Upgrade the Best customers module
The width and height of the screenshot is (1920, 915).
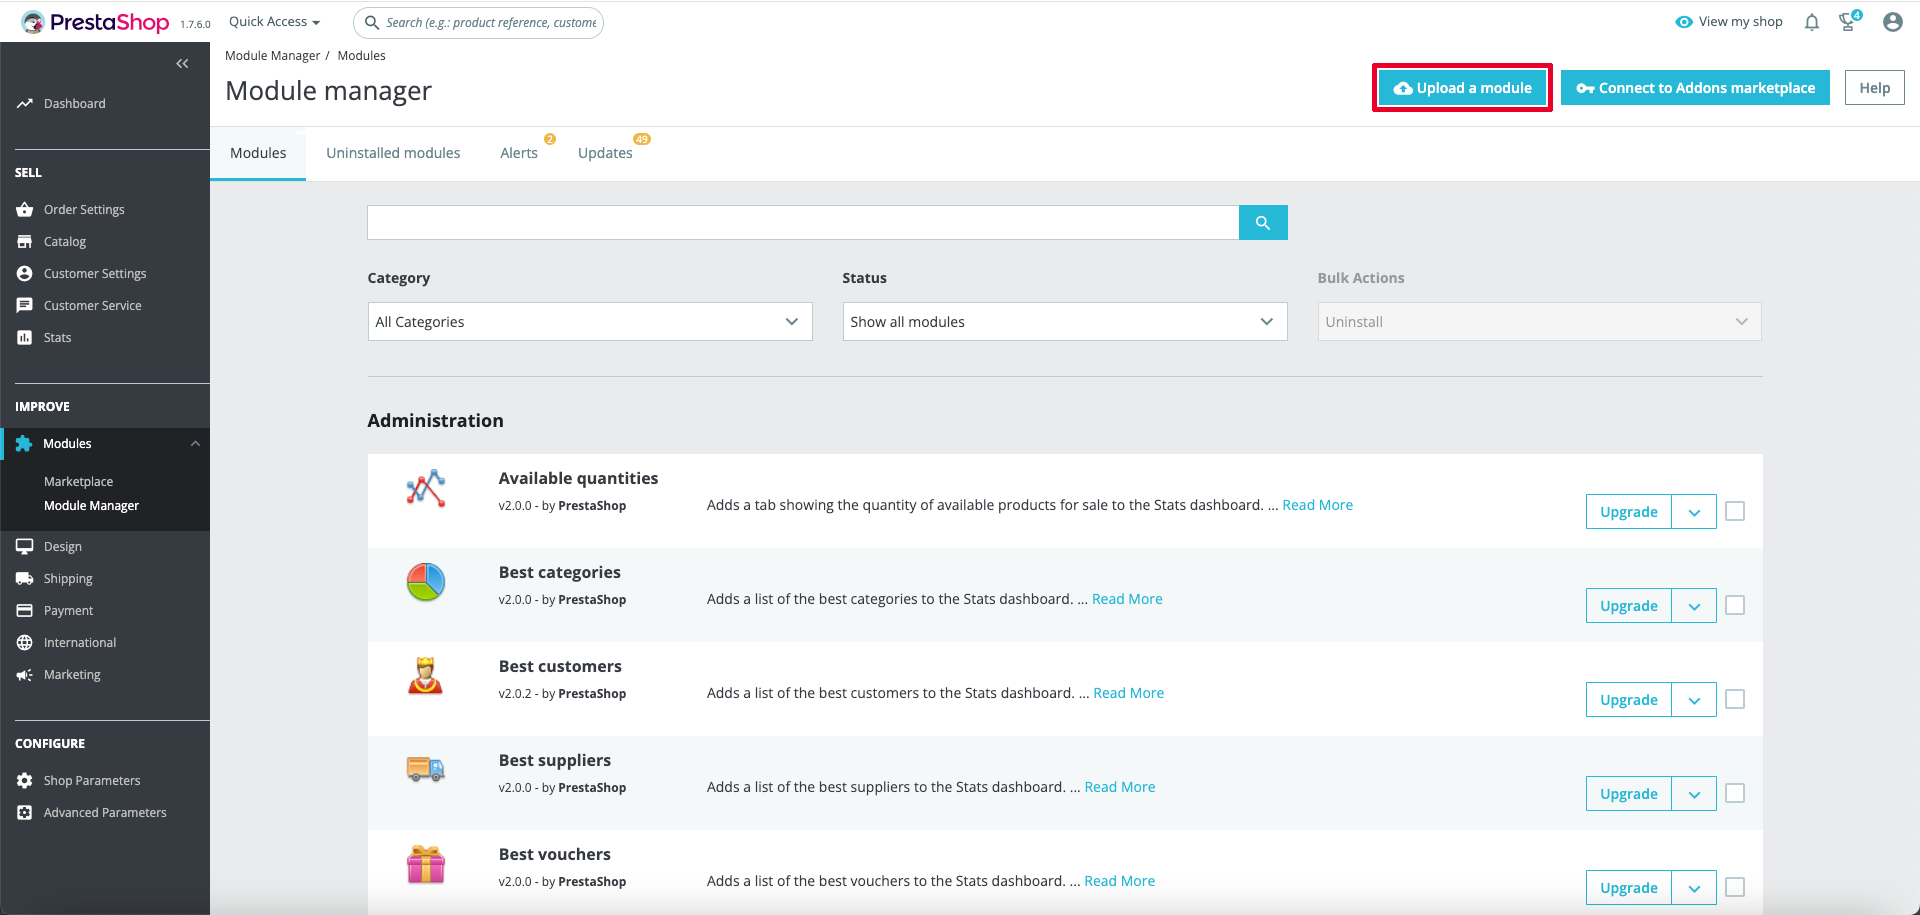coord(1628,700)
